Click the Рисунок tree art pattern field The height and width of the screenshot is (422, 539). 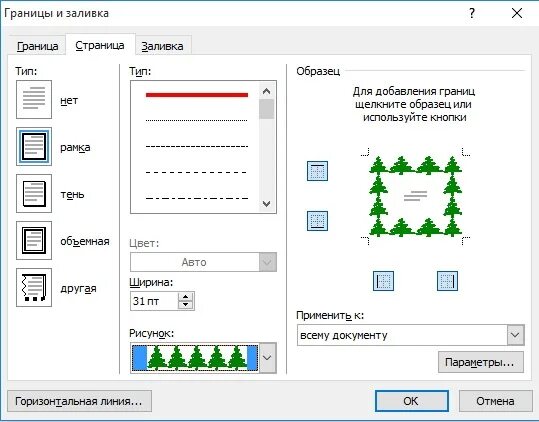click(195, 358)
